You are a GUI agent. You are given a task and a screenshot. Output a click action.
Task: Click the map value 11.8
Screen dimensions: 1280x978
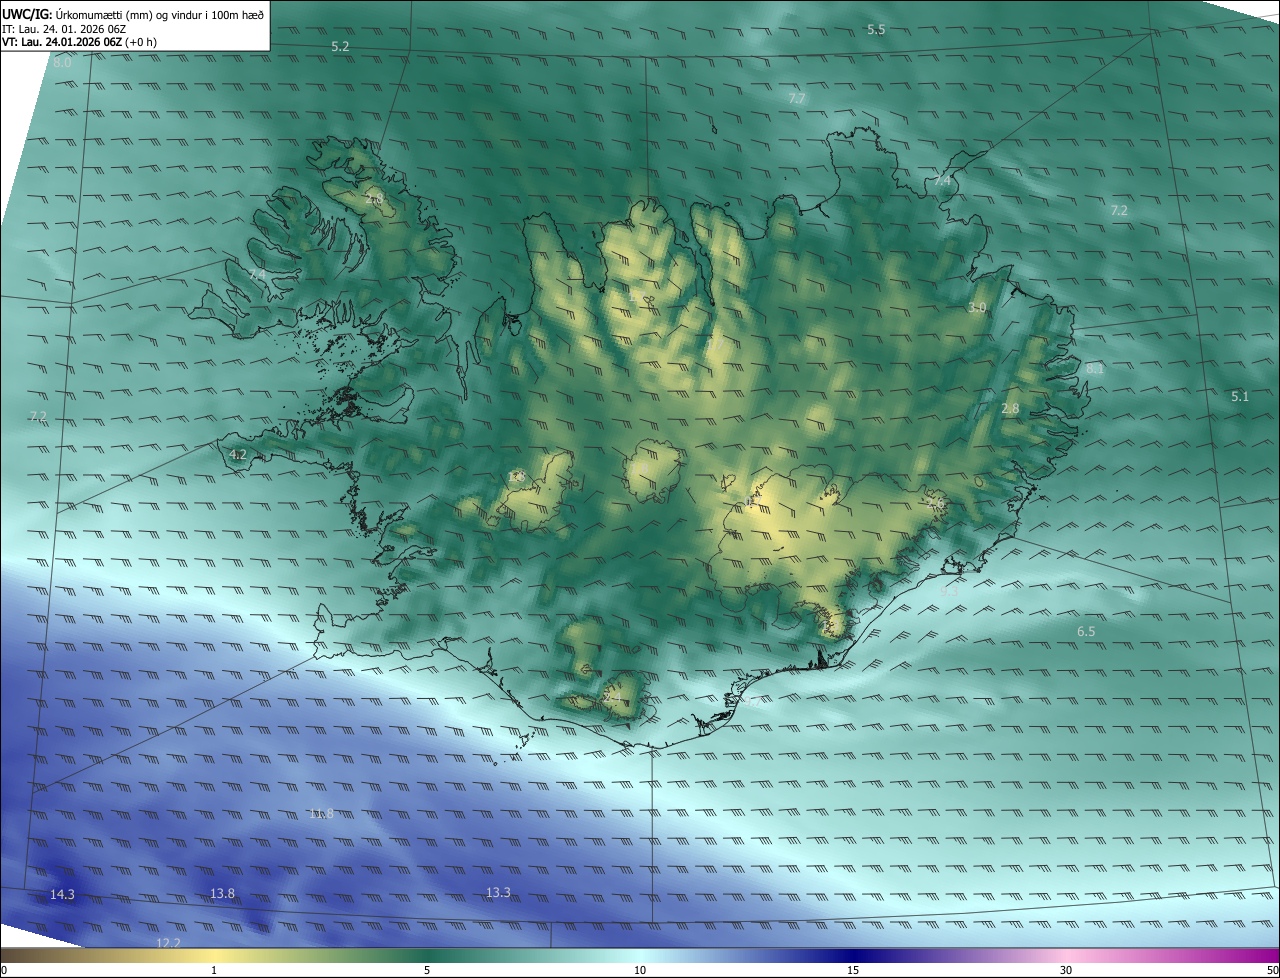[321, 814]
